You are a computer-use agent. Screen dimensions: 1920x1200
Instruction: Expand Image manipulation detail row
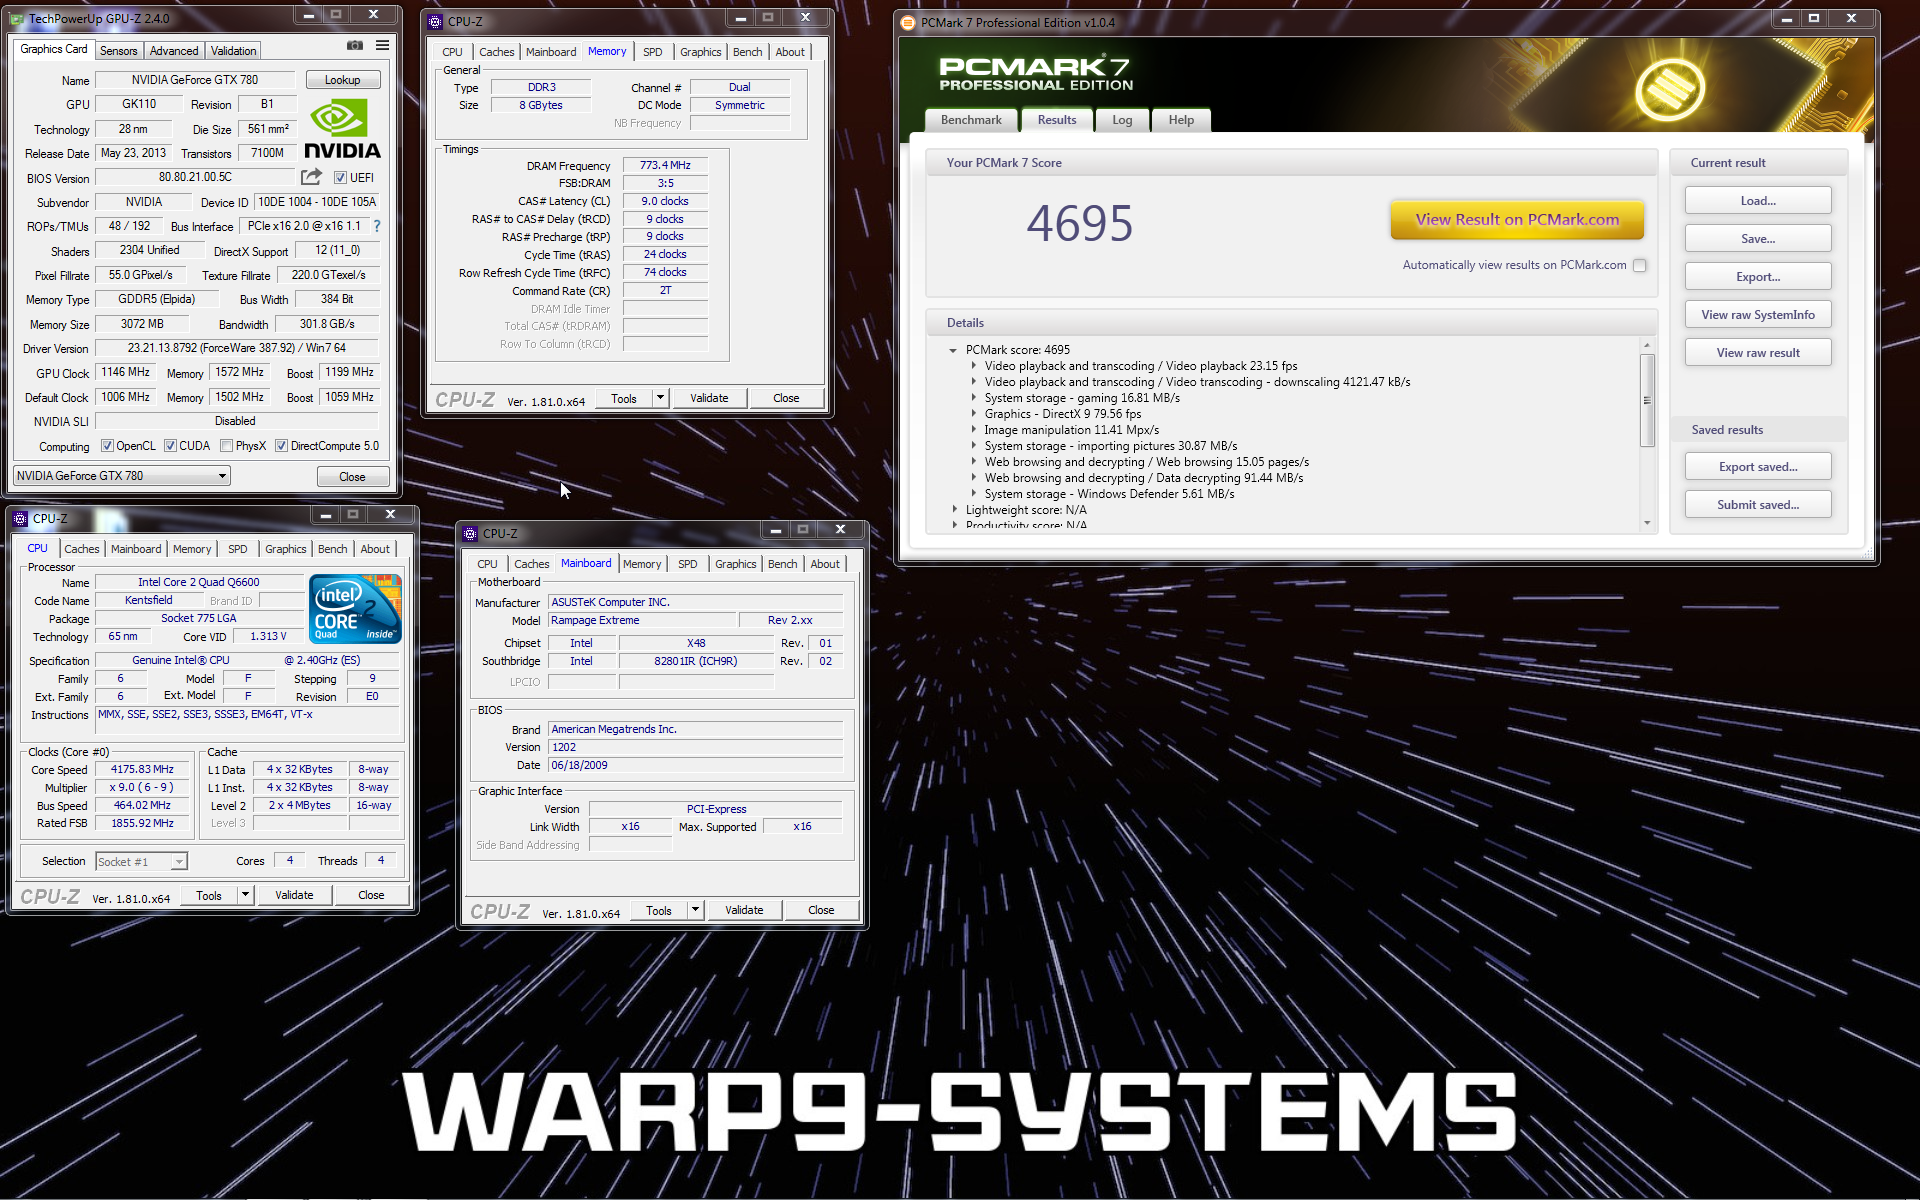click(973, 430)
